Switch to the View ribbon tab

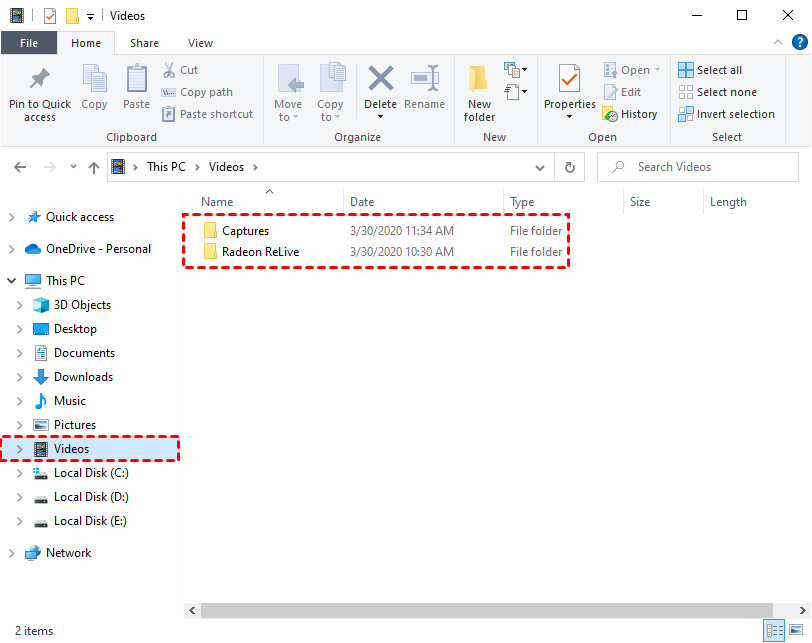coord(200,43)
